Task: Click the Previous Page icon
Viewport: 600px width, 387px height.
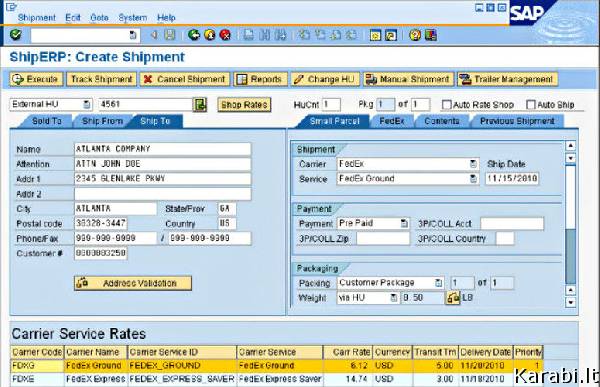Action: tap(320, 35)
